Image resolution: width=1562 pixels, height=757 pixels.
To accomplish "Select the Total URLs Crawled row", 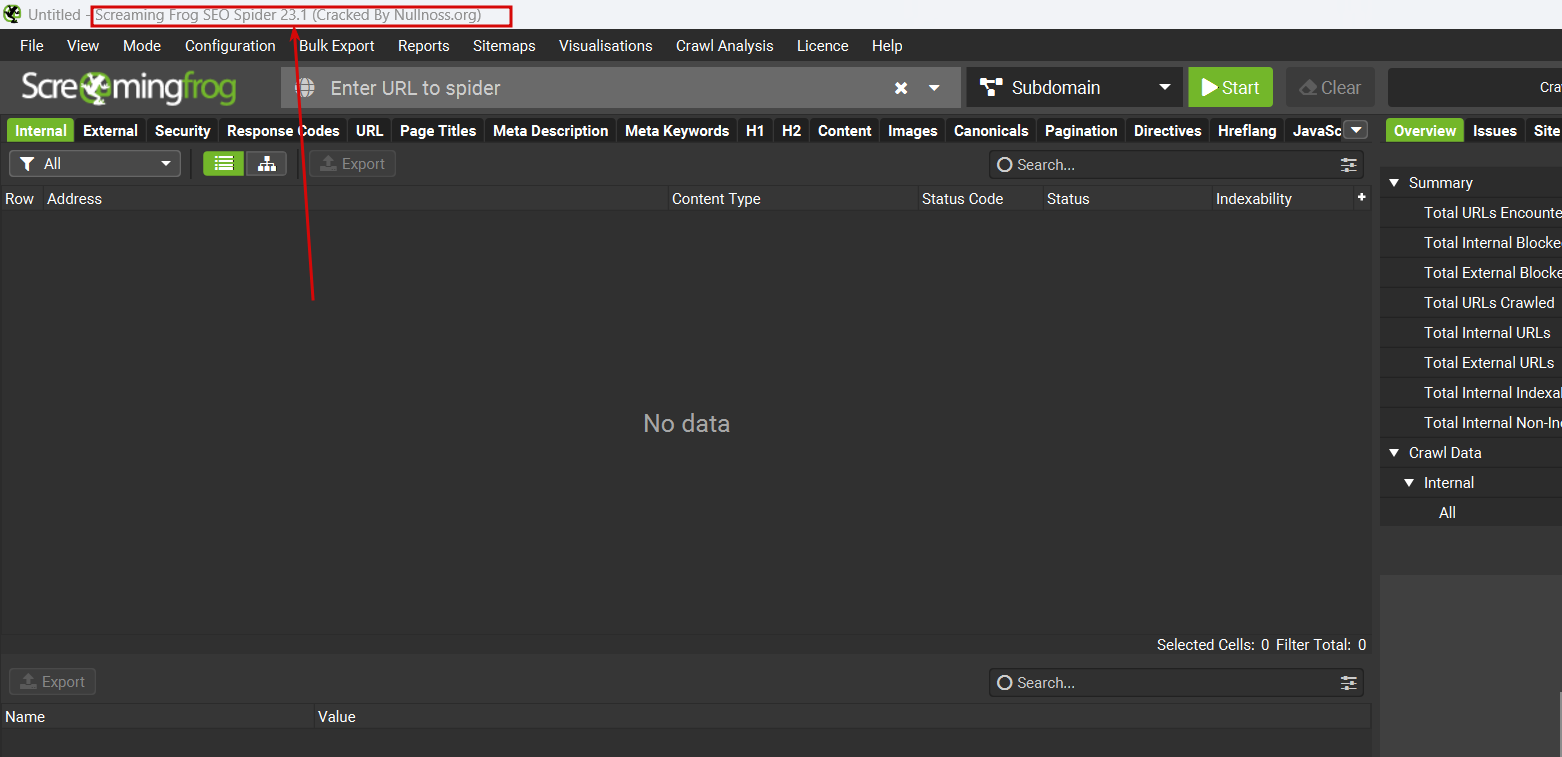I will pos(1471,303).
